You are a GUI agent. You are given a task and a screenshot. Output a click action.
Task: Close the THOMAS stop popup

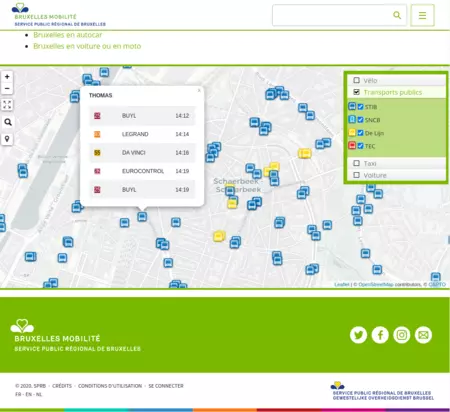coord(199,90)
